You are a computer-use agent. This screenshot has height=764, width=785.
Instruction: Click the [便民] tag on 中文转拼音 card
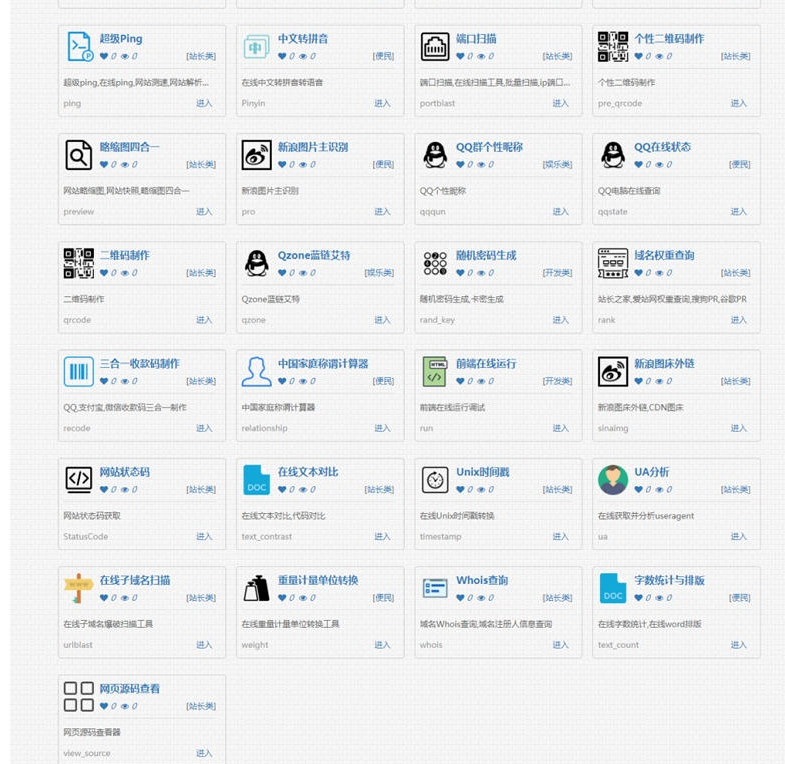click(x=383, y=56)
